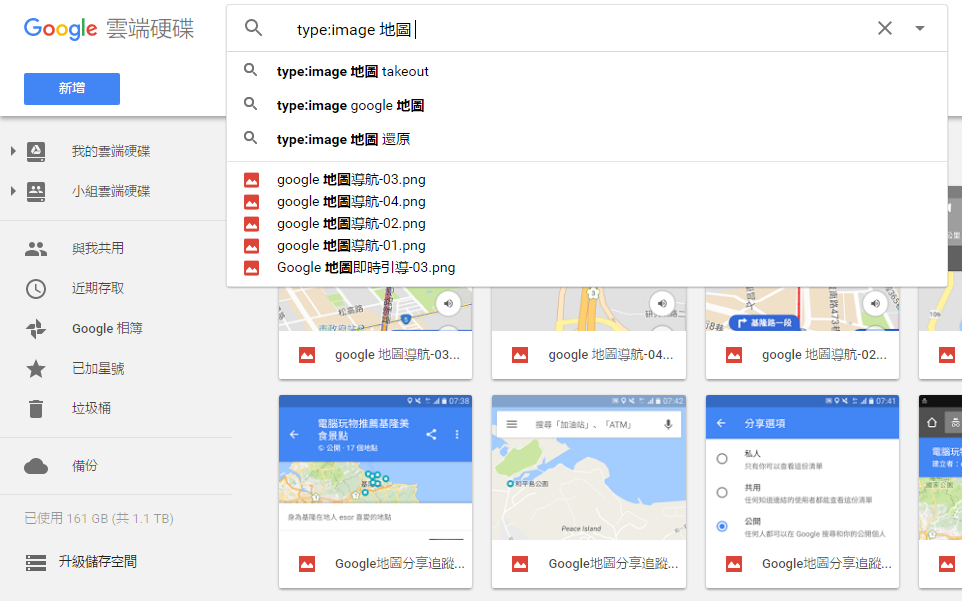
Task: Clear the search query with the X icon
Action: pyautogui.click(x=884, y=28)
